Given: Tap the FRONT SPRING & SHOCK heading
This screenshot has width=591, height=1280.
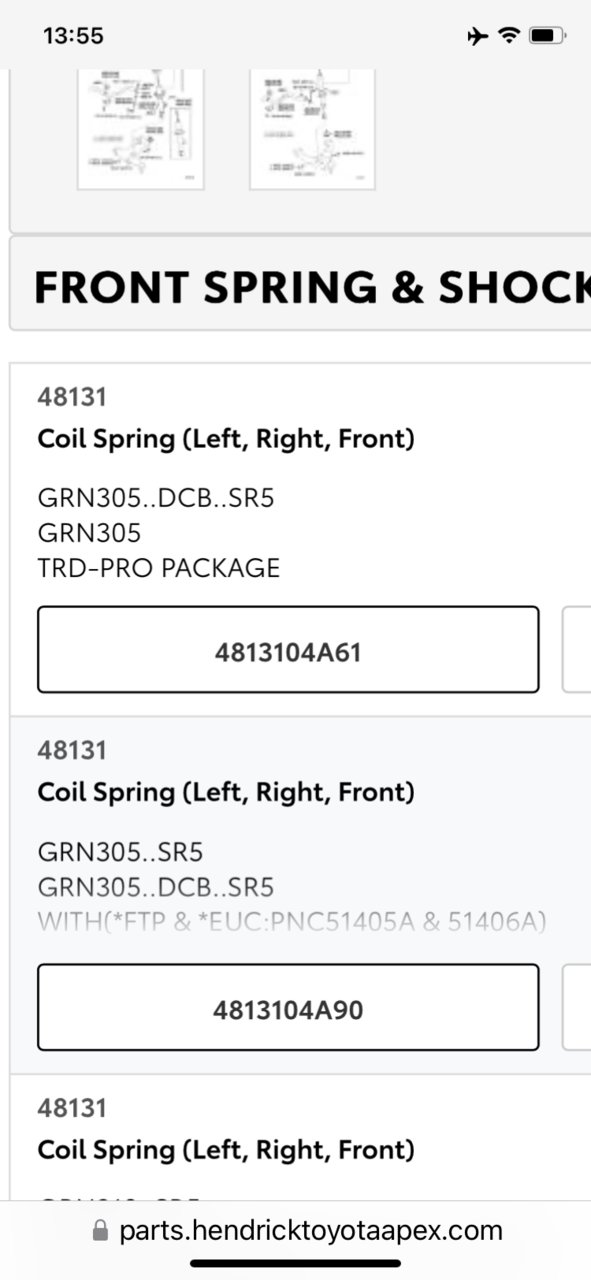Looking at the screenshot, I should point(312,287).
